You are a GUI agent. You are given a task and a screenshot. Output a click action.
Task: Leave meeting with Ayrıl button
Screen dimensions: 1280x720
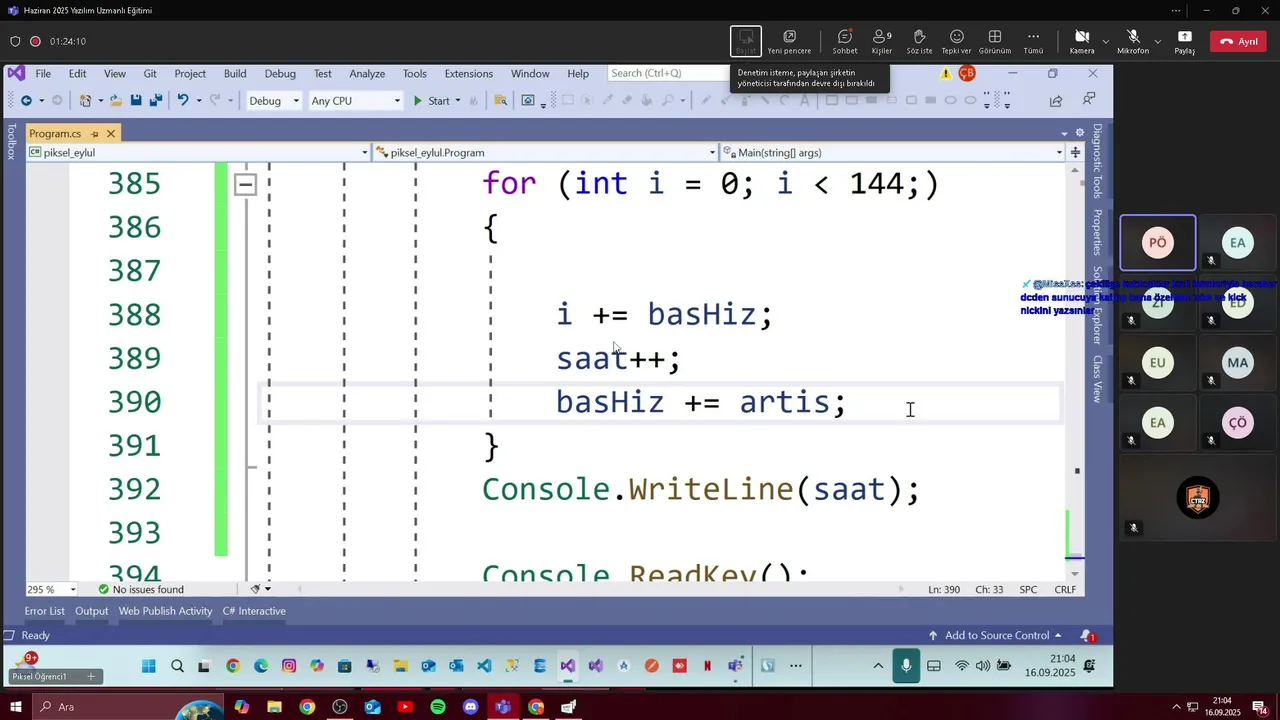click(x=1238, y=41)
